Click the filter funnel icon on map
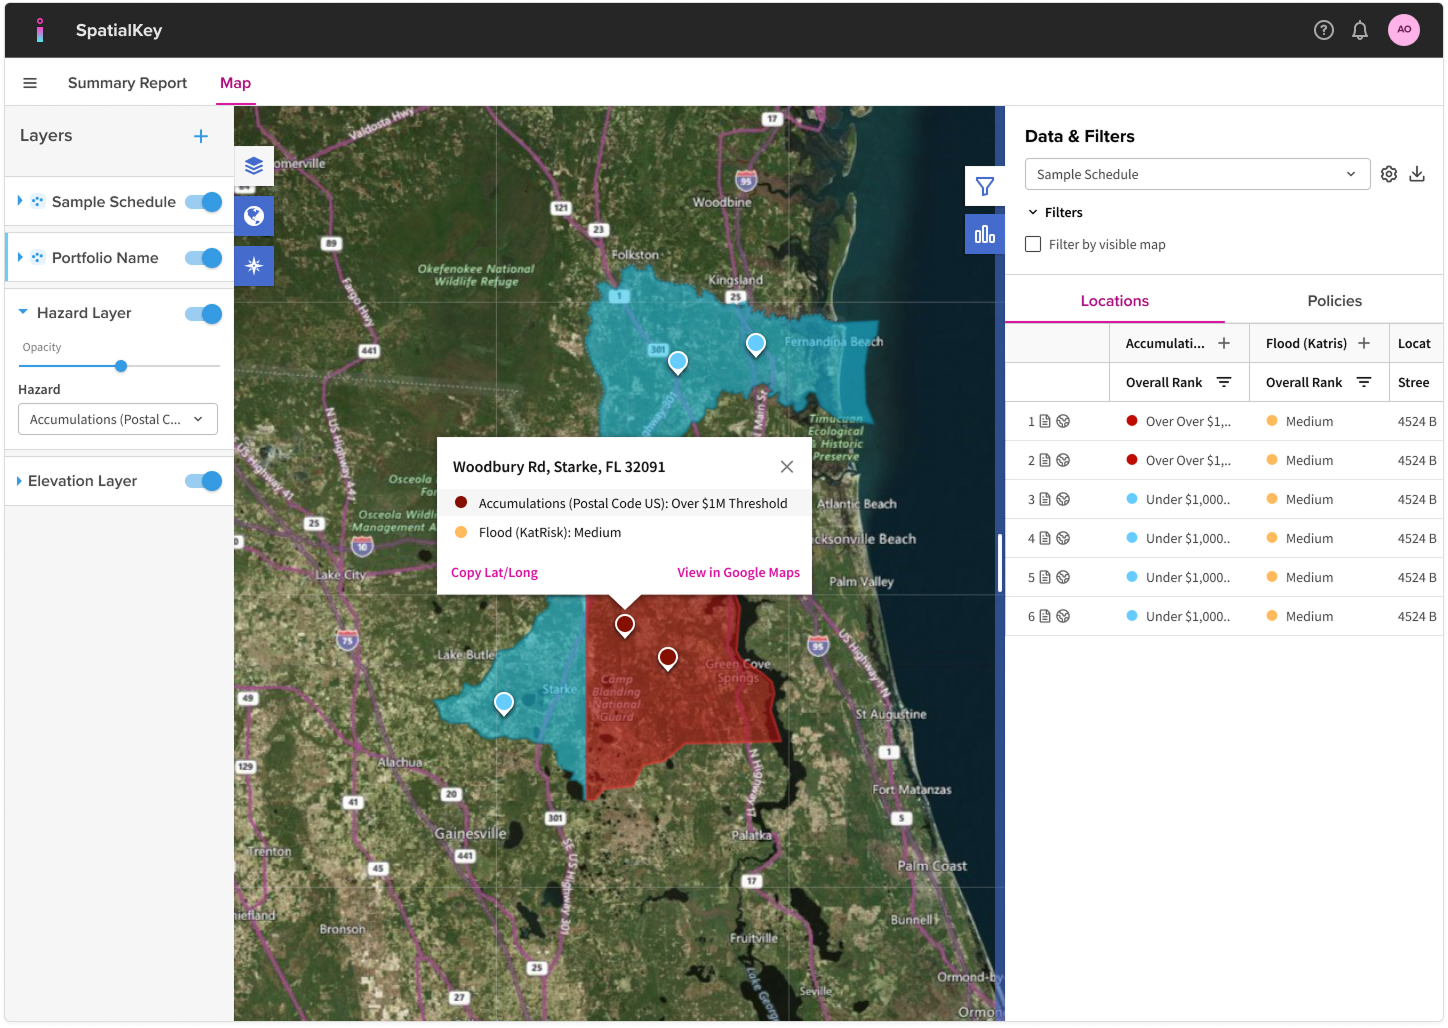1448x1028 pixels. click(x=984, y=187)
